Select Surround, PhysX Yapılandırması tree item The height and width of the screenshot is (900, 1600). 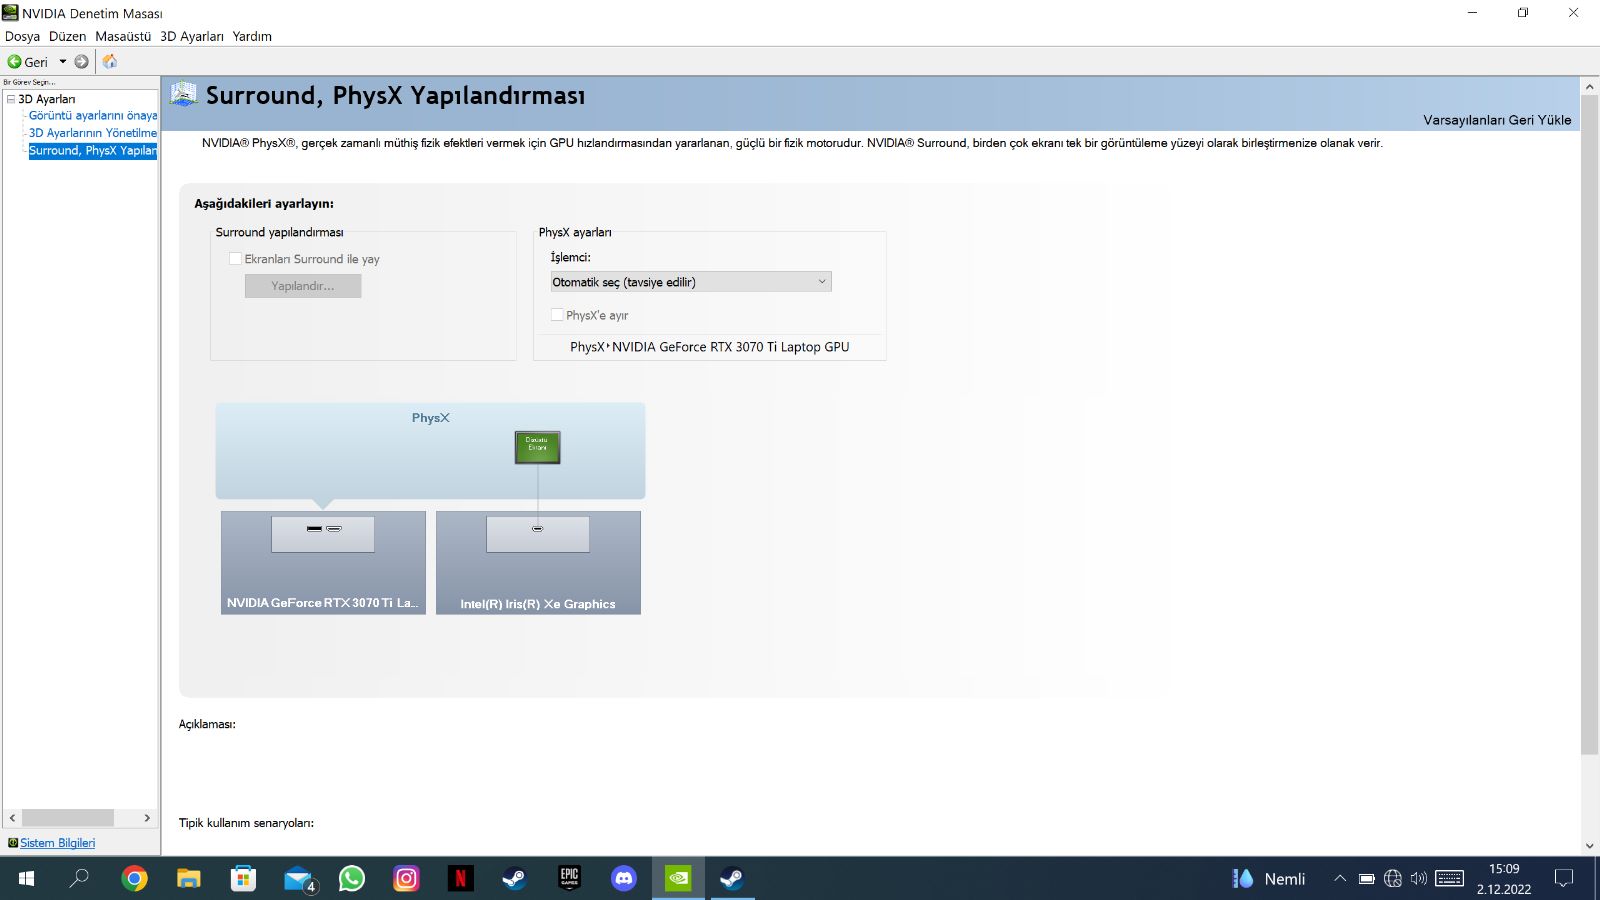[x=93, y=151]
